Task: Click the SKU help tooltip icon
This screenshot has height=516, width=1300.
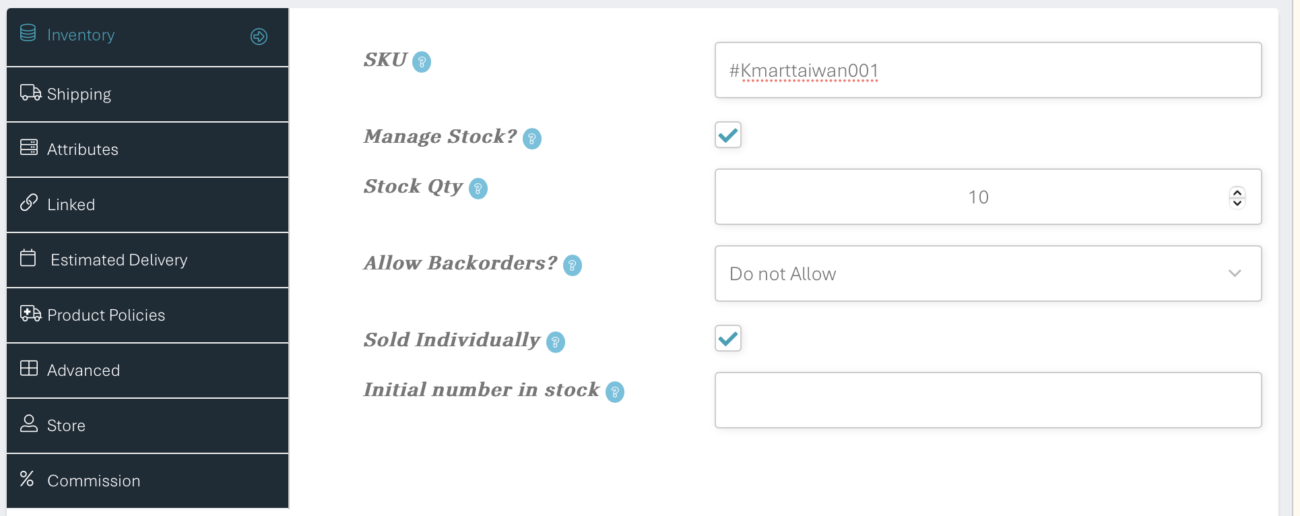Action: pos(422,62)
